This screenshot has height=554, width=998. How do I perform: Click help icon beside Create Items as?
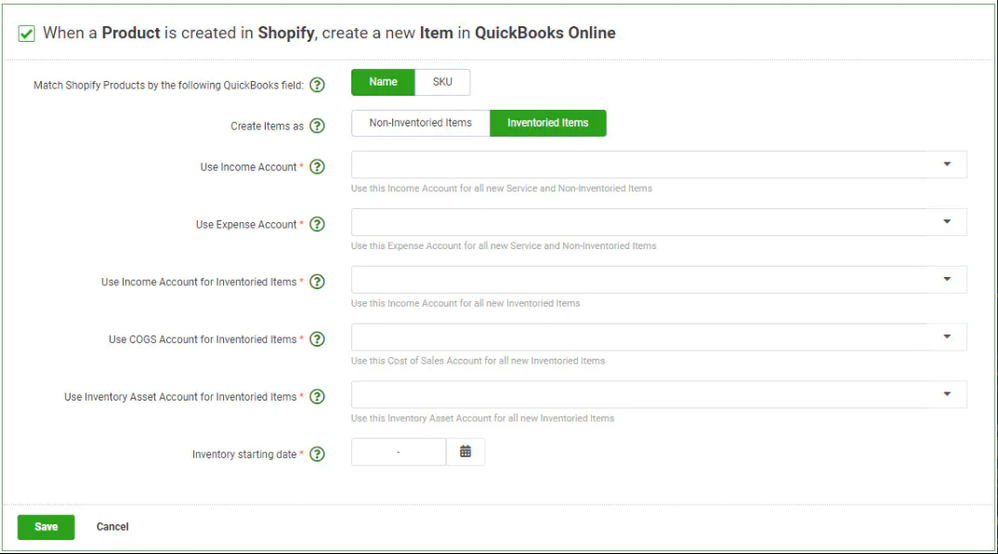(317, 126)
